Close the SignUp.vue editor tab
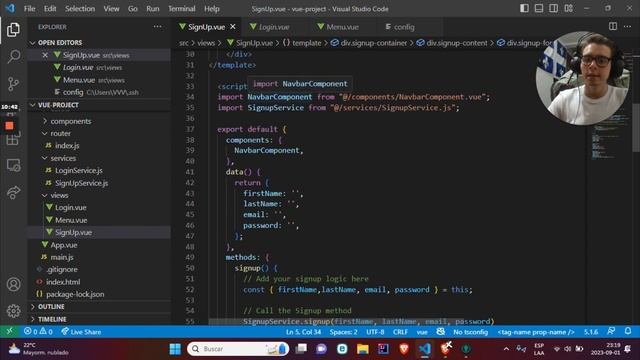Screen dimensions: 640x360 point(233,27)
